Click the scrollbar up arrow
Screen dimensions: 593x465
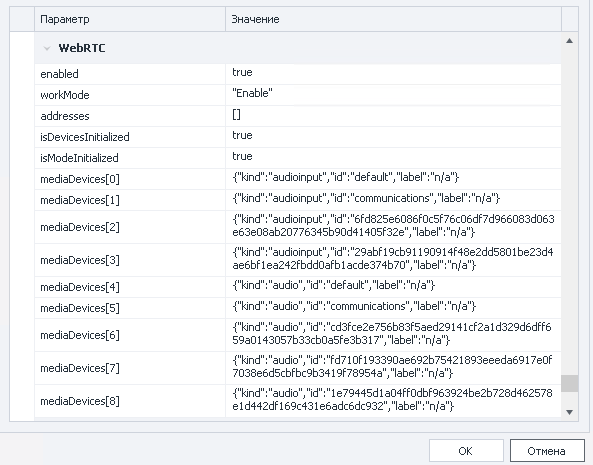pos(569,40)
